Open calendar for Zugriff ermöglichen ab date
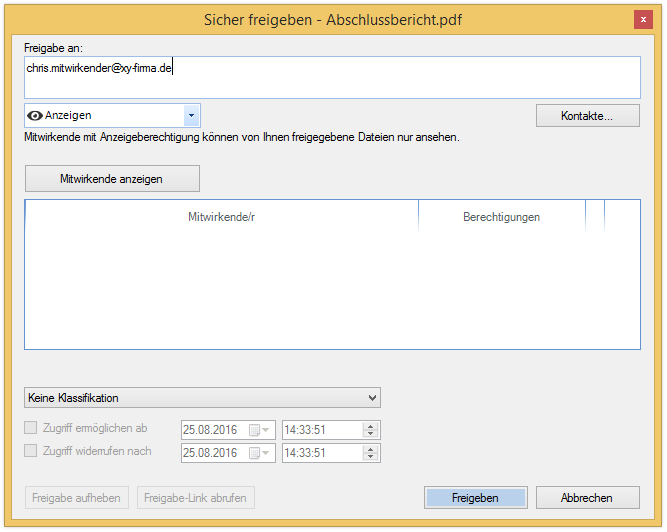Viewport: 667px width, 532px height. click(x=259, y=430)
